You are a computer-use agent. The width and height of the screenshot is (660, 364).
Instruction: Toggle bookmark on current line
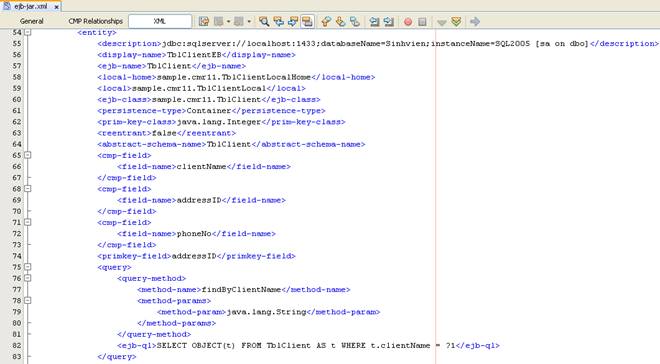click(355, 21)
